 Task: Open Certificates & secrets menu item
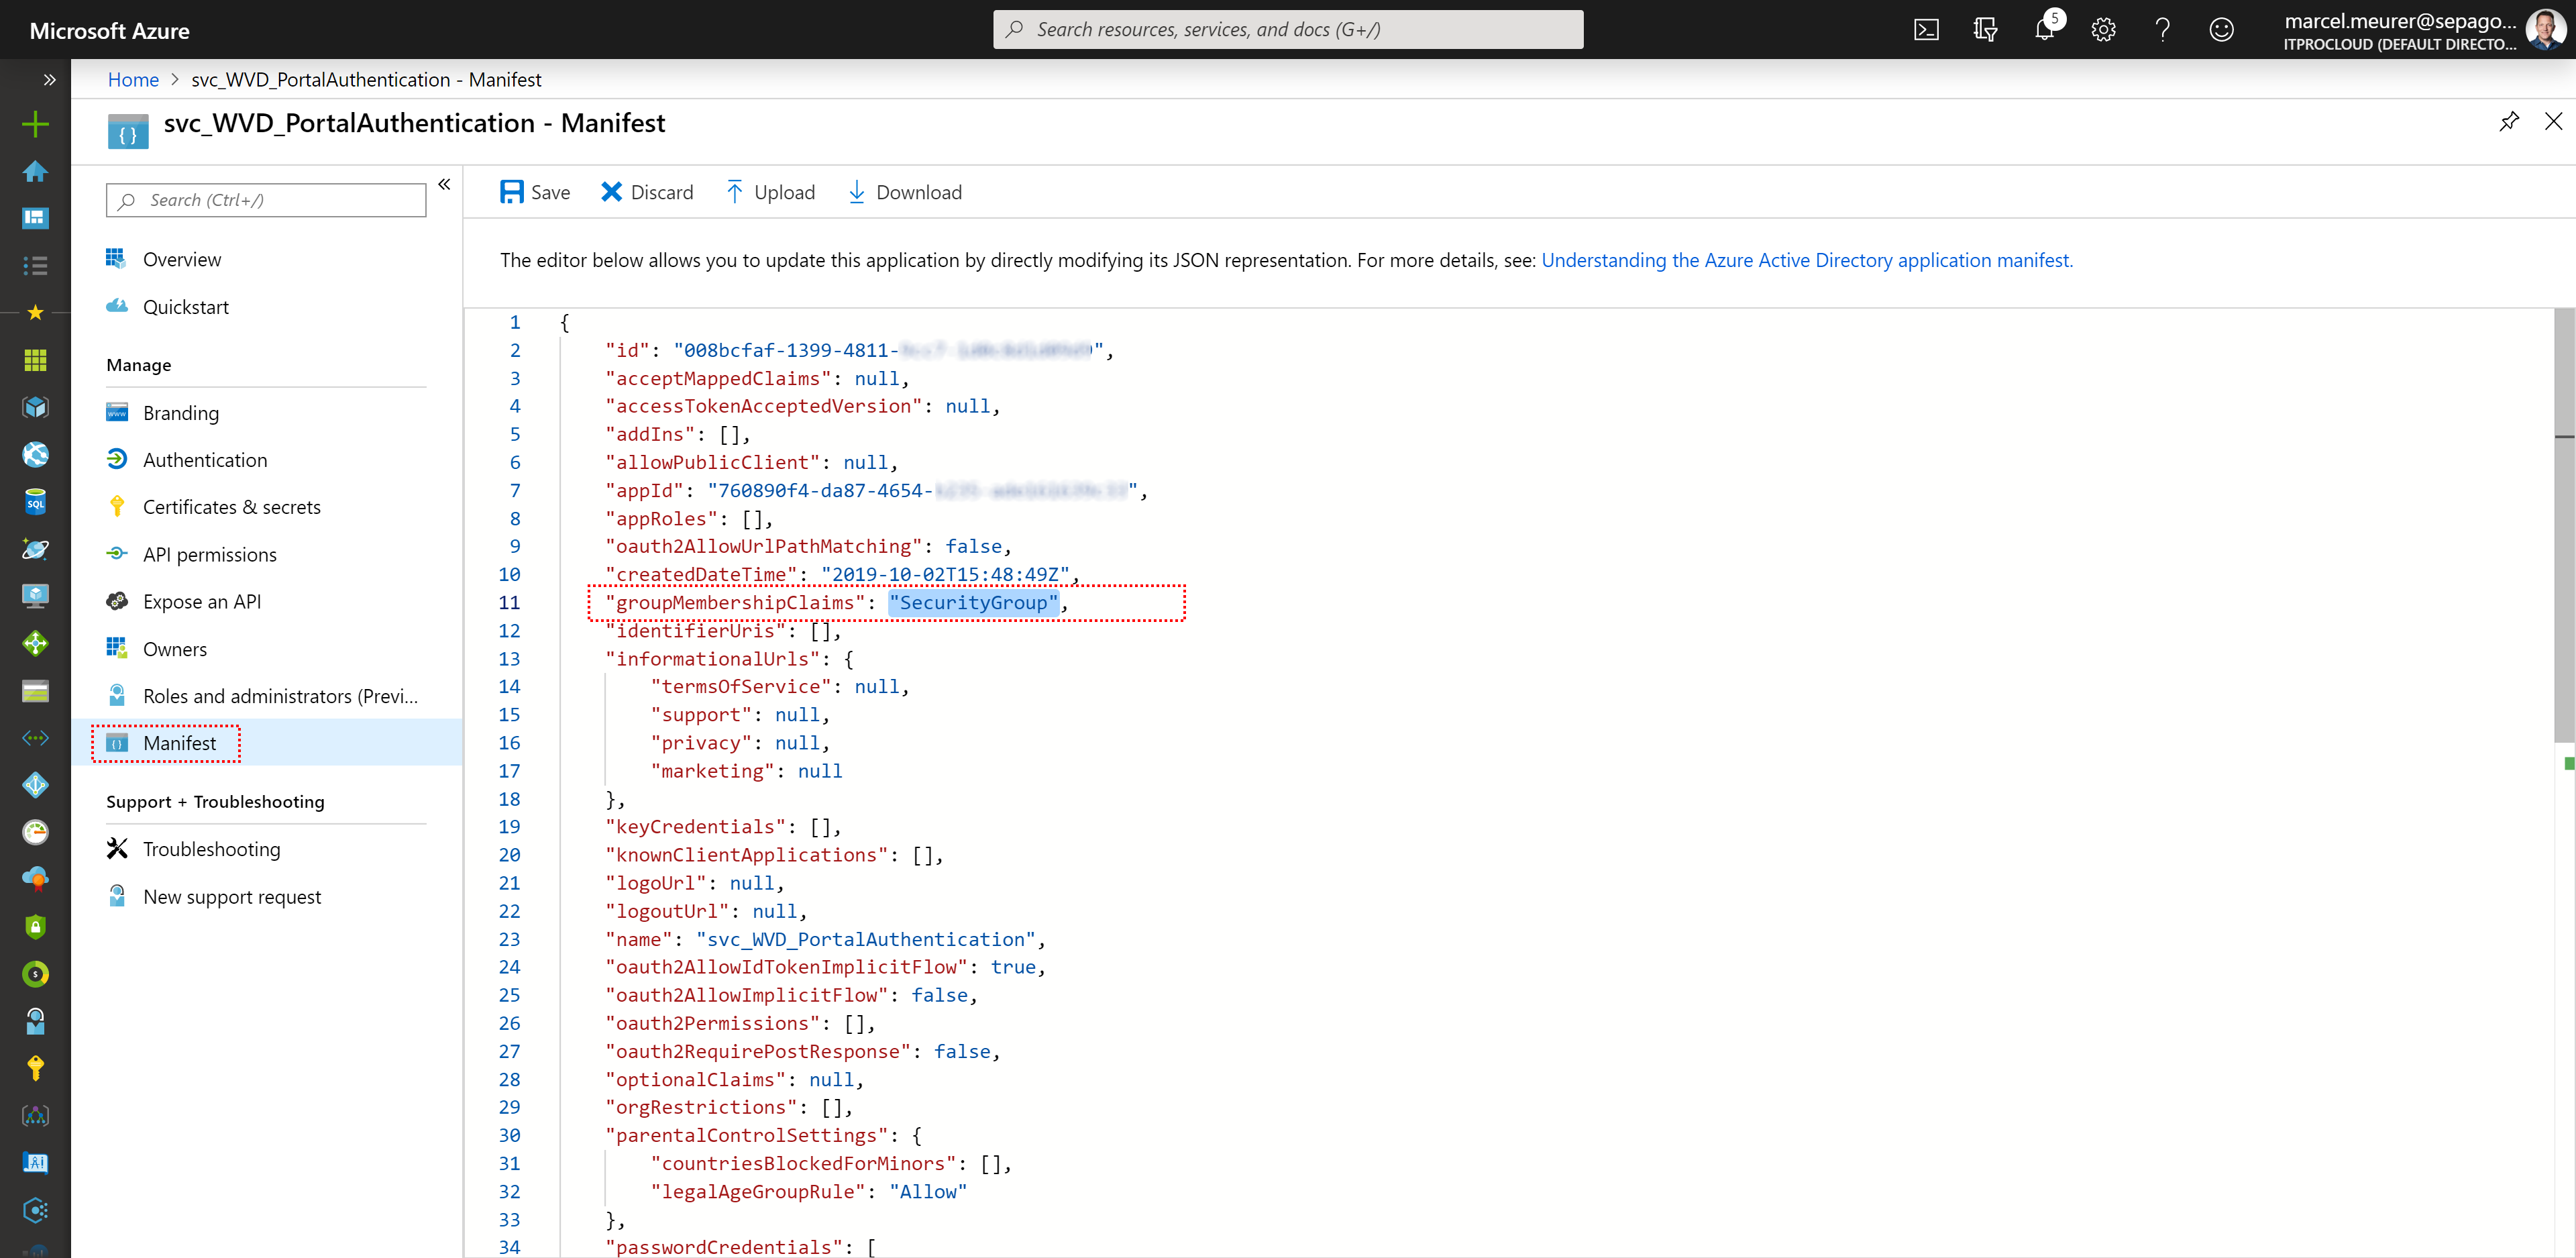pyautogui.click(x=231, y=507)
